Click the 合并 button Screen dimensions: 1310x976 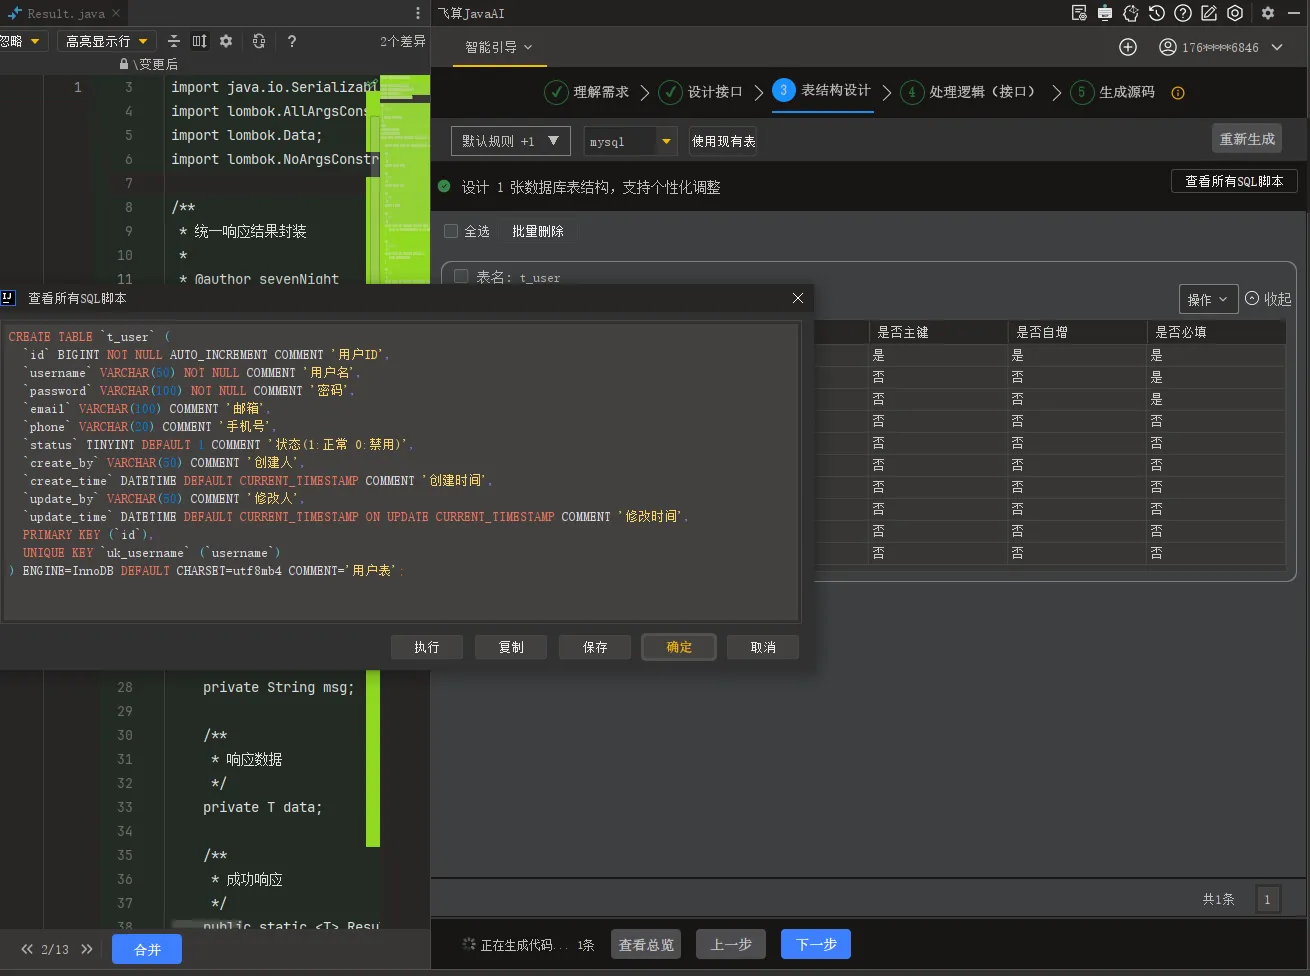click(x=147, y=949)
